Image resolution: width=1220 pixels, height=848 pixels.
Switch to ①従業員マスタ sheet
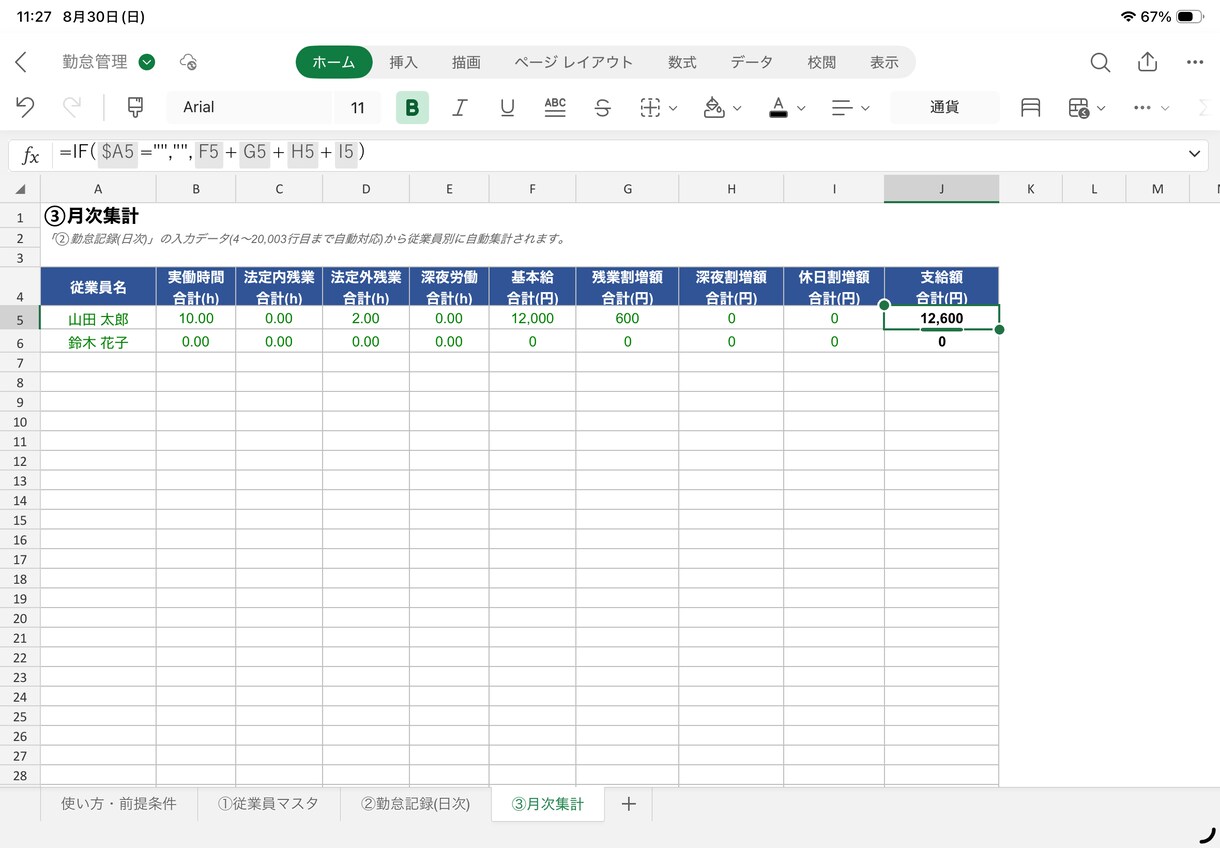pyautogui.click(x=268, y=804)
